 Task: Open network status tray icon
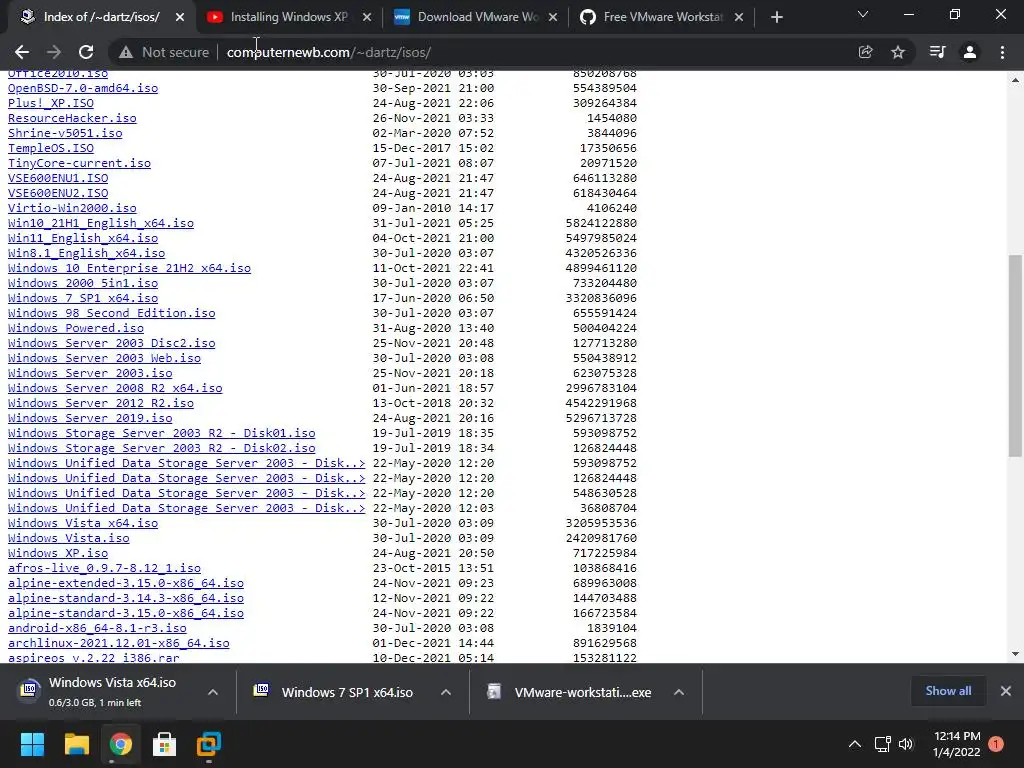point(882,744)
